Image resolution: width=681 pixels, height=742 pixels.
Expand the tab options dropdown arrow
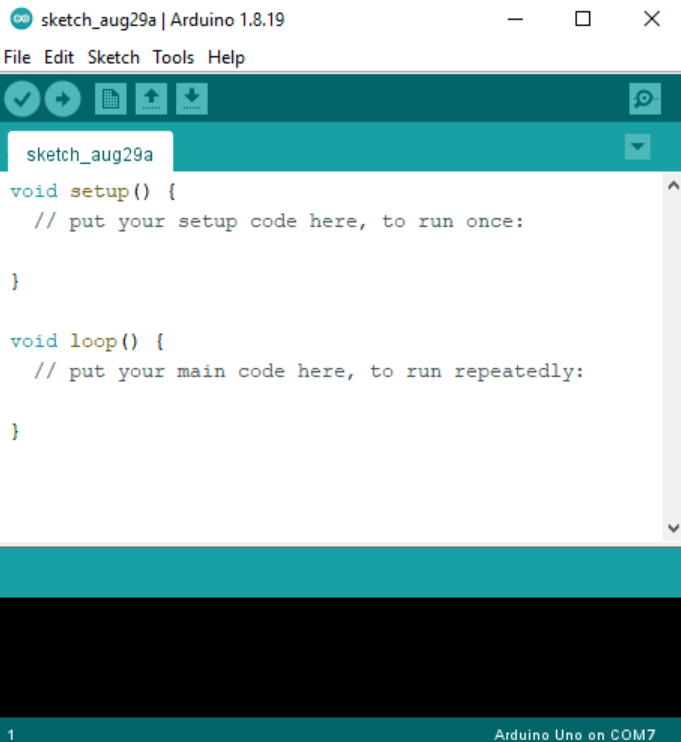(637, 148)
